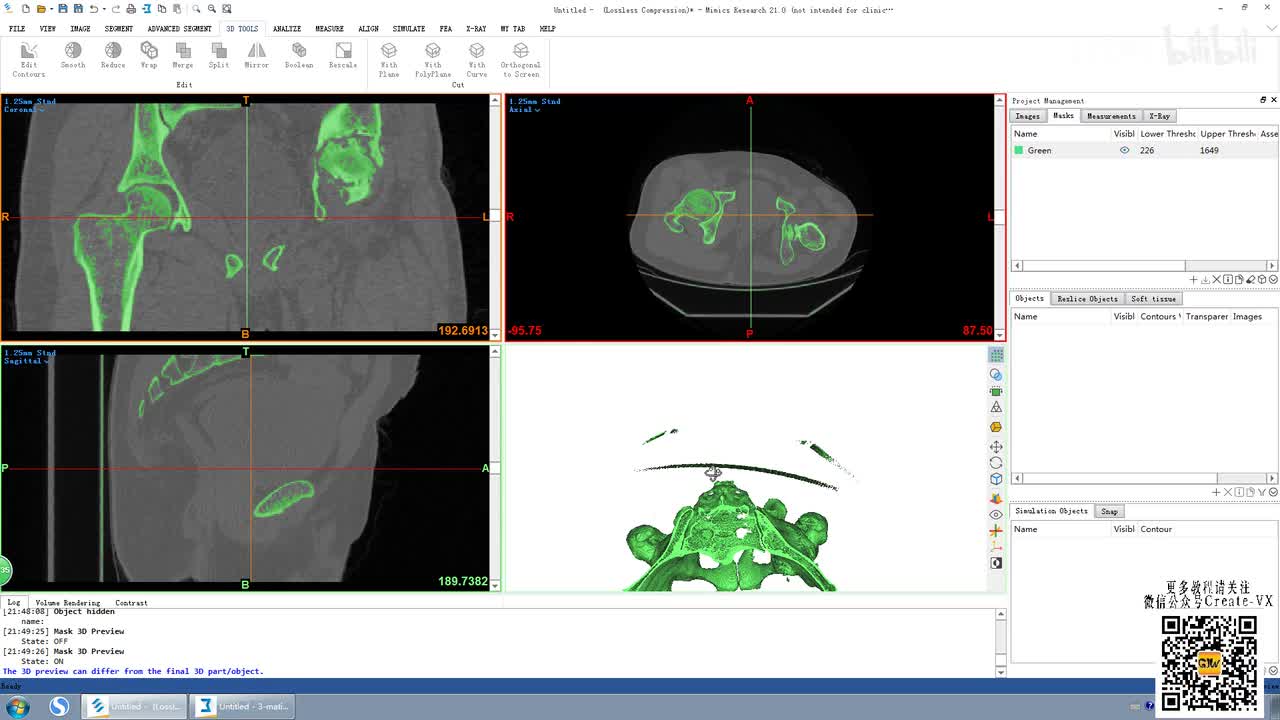Undock the Project Management panel
This screenshot has width=1280, height=720.
tap(1262, 100)
